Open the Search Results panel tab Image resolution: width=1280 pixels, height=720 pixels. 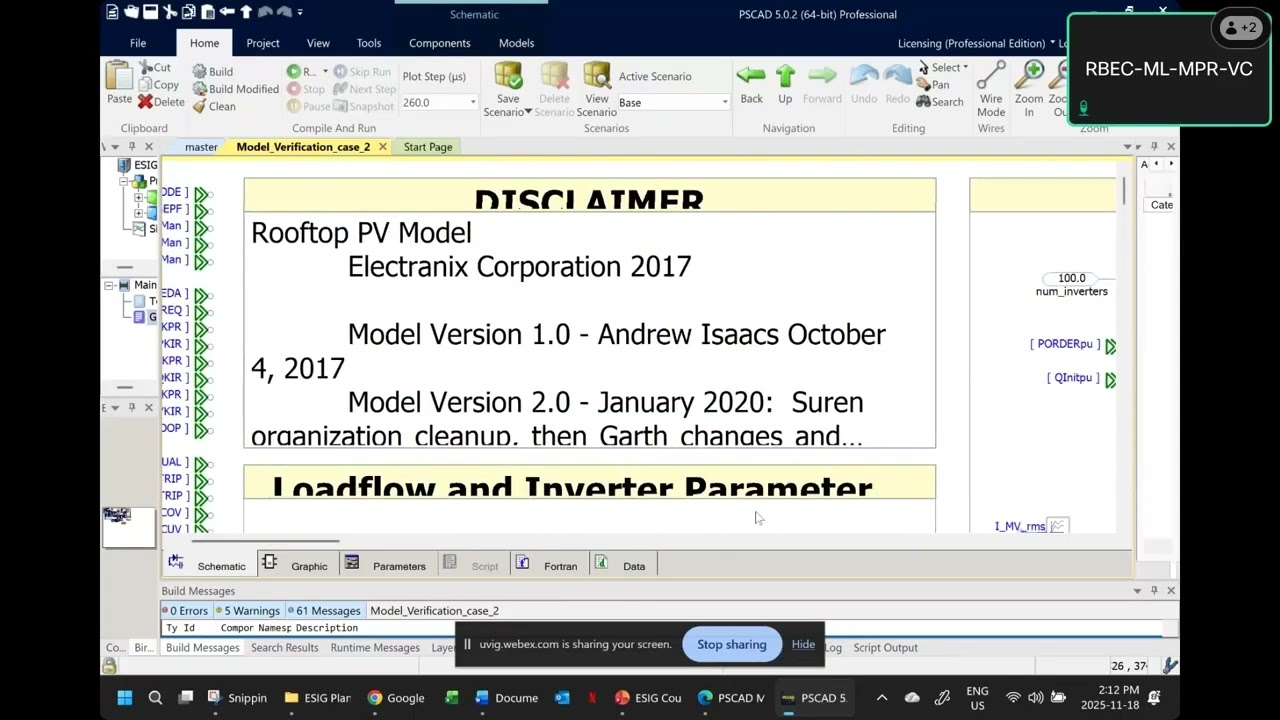[284, 648]
